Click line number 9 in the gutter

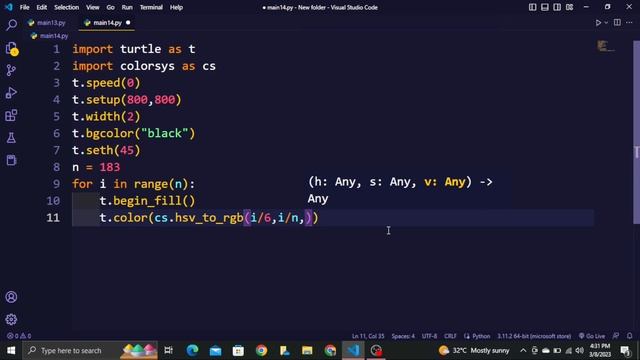(x=56, y=184)
